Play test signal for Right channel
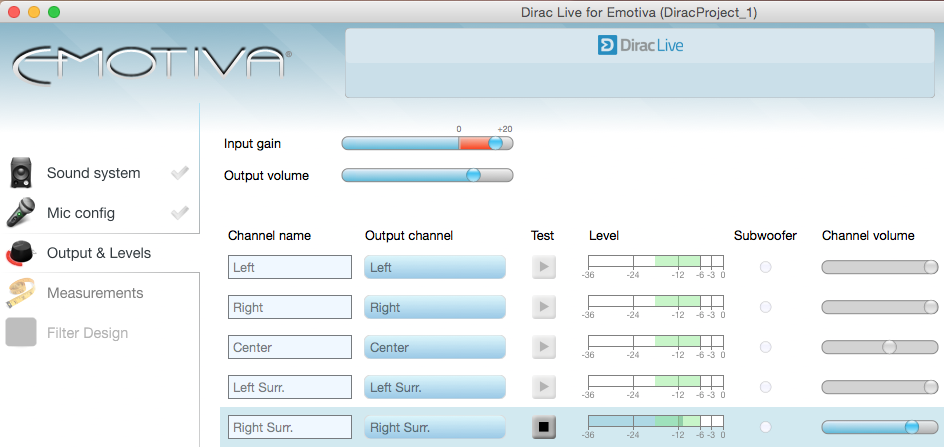This screenshot has width=944, height=447. pyautogui.click(x=544, y=307)
